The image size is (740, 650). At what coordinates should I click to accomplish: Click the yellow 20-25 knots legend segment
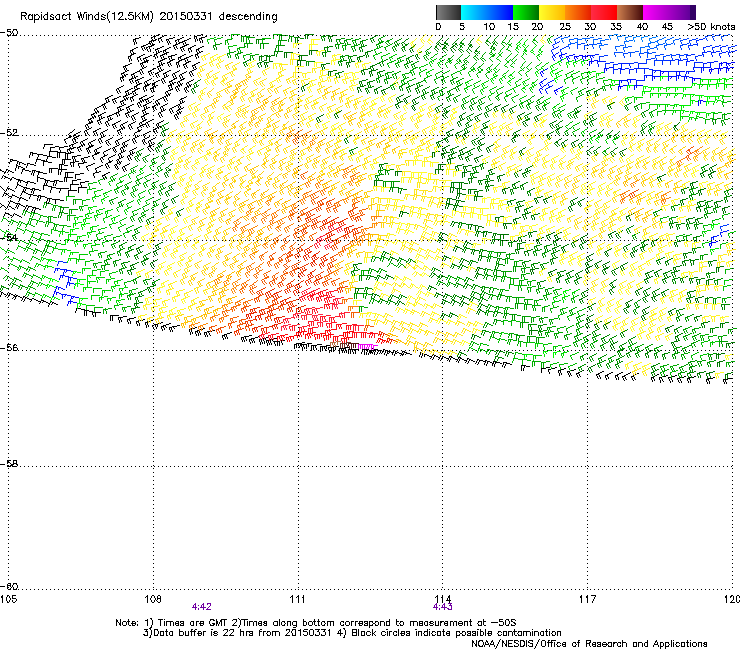tap(552, 12)
